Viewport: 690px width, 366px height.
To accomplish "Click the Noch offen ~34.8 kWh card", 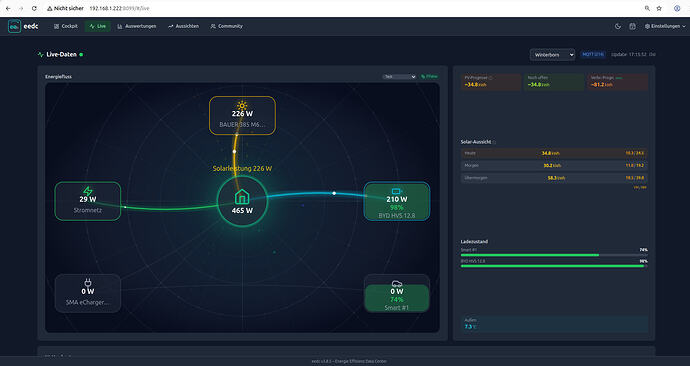I will 554,81.
